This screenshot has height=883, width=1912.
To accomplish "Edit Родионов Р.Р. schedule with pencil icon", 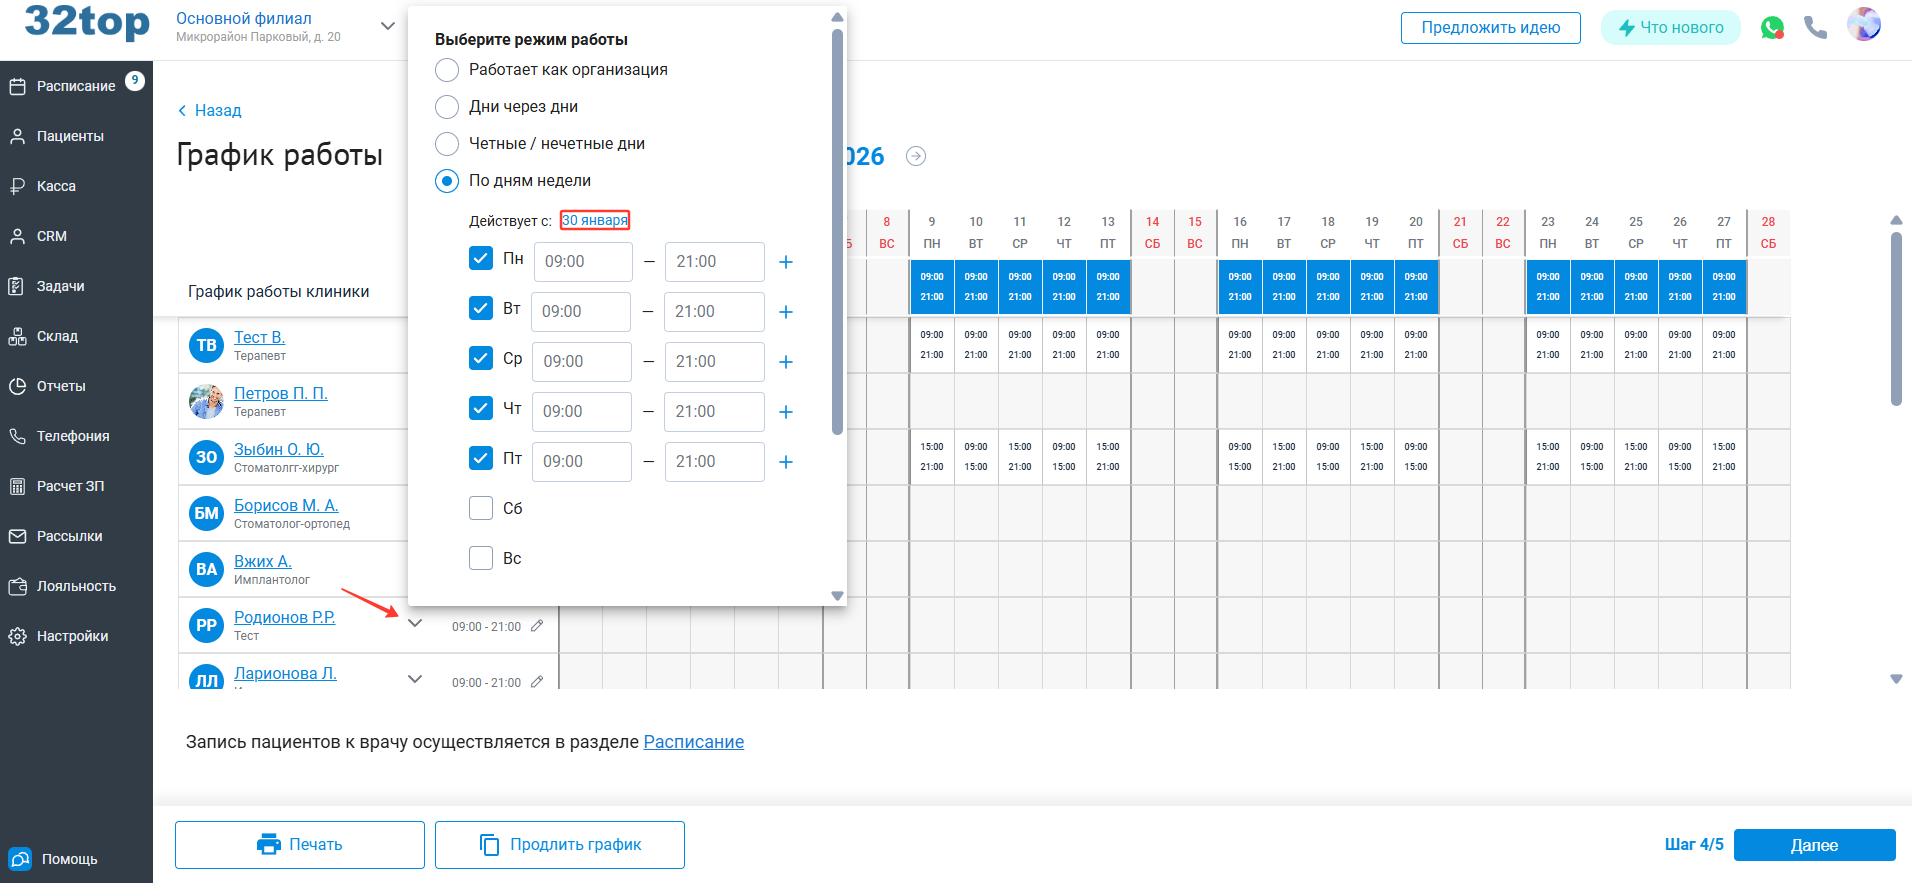I will click(x=537, y=626).
